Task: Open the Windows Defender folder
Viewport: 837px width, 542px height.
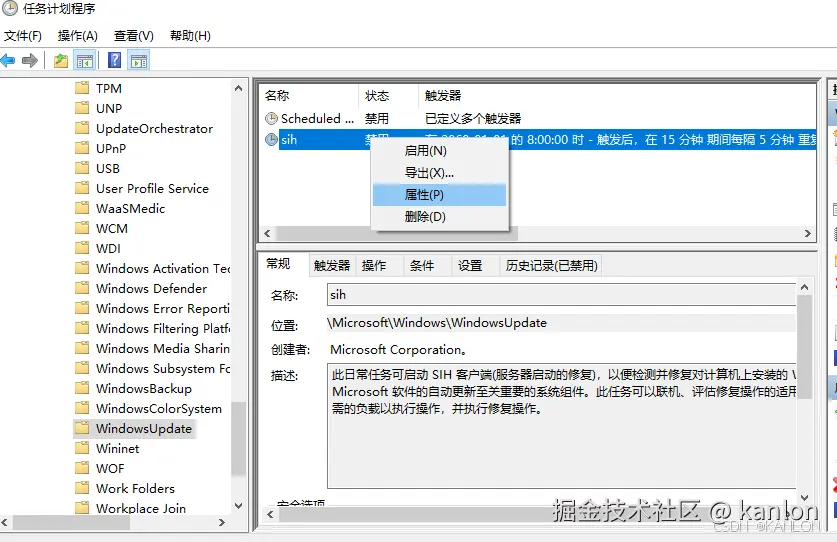Action: tap(151, 288)
